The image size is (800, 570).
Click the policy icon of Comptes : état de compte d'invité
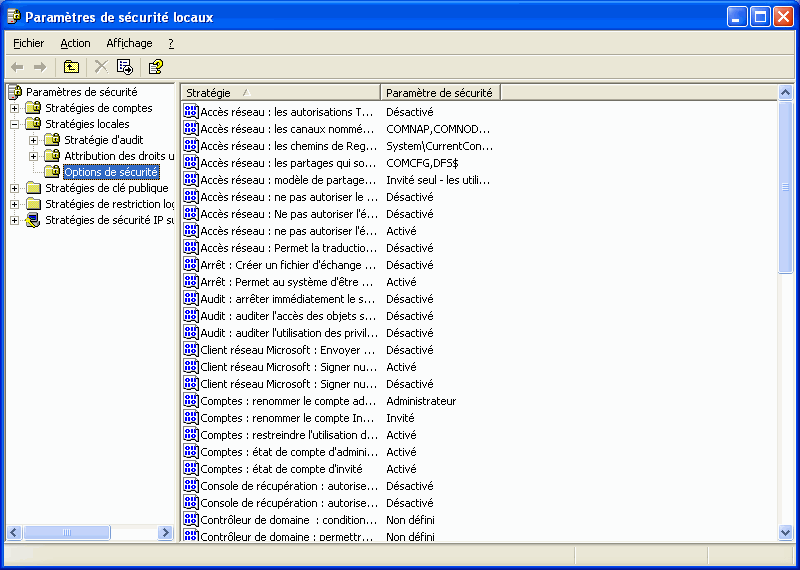point(191,468)
